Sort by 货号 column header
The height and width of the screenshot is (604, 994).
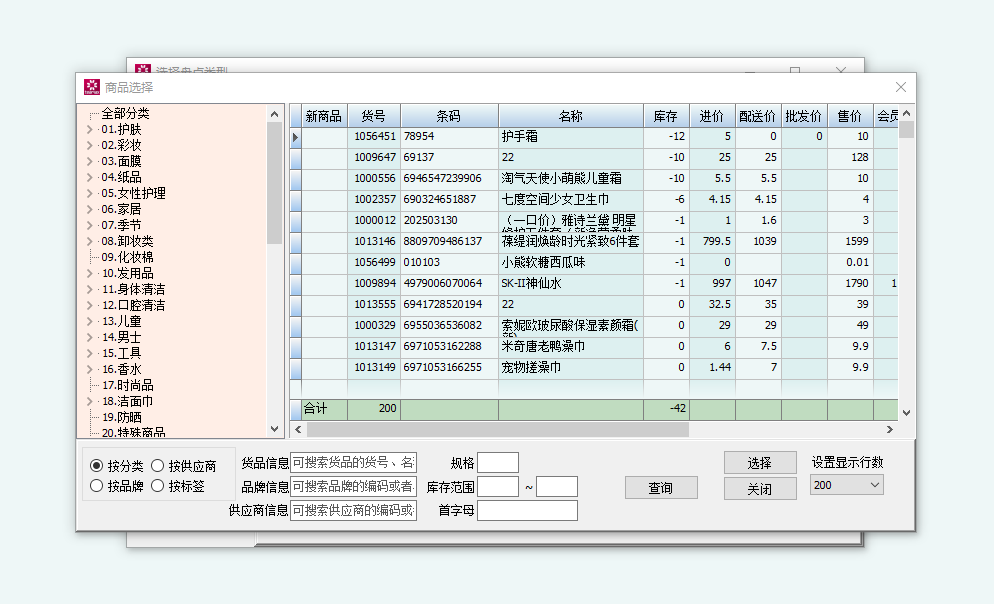coord(374,116)
